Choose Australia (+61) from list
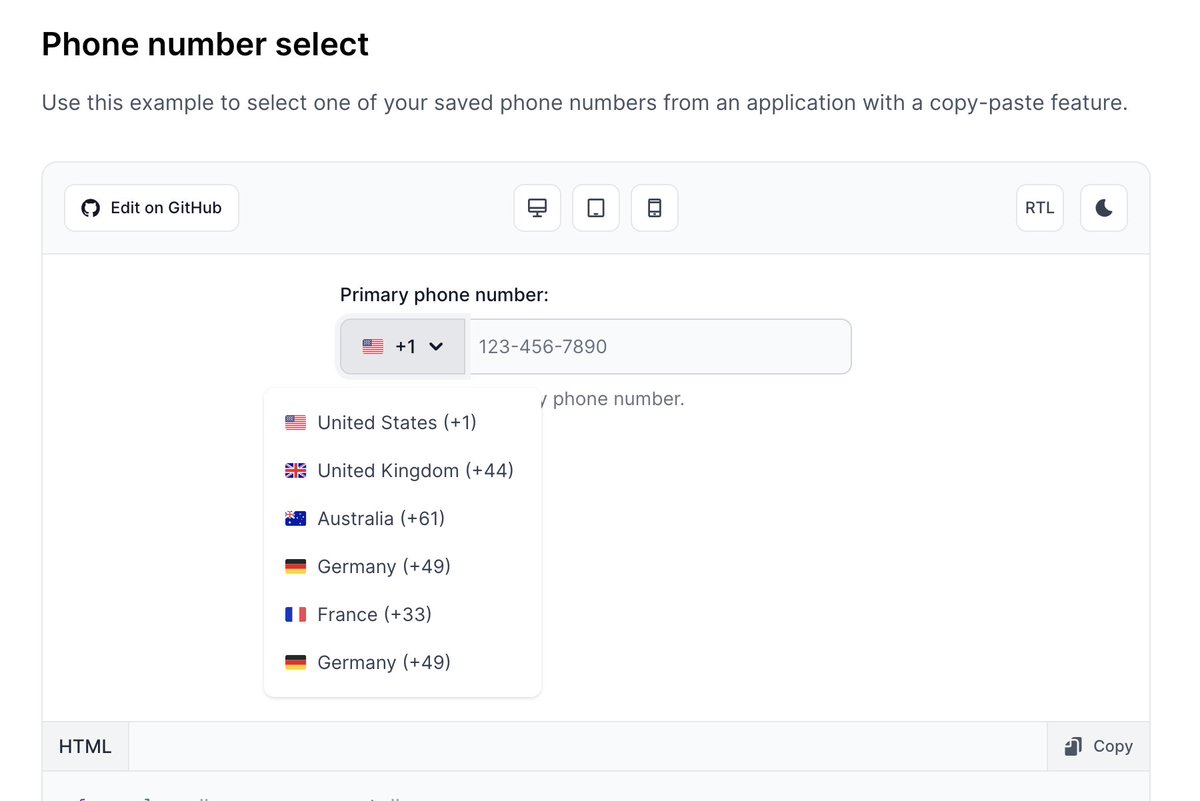This screenshot has height=801, width=1200. coord(402,519)
